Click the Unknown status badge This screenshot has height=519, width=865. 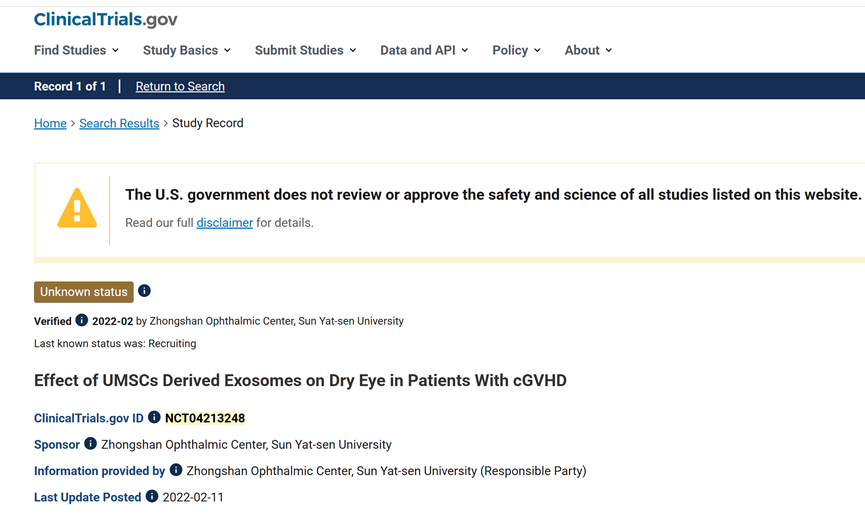(84, 292)
